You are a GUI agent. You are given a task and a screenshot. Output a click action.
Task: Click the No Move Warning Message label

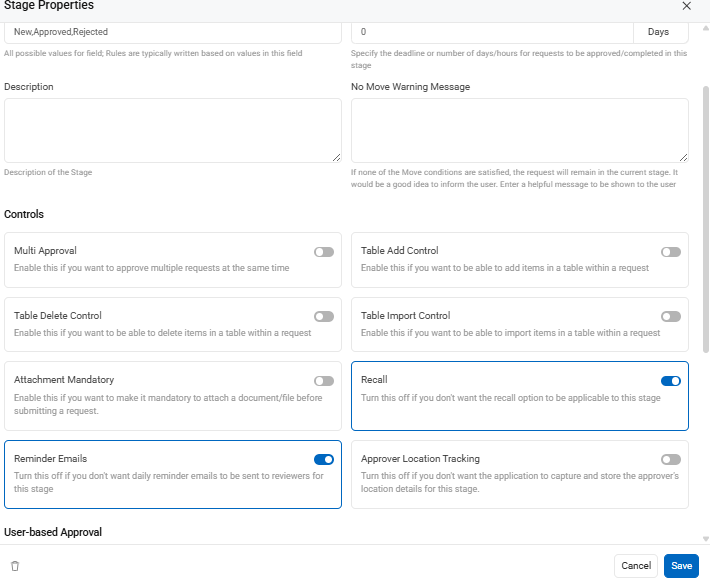[410, 86]
